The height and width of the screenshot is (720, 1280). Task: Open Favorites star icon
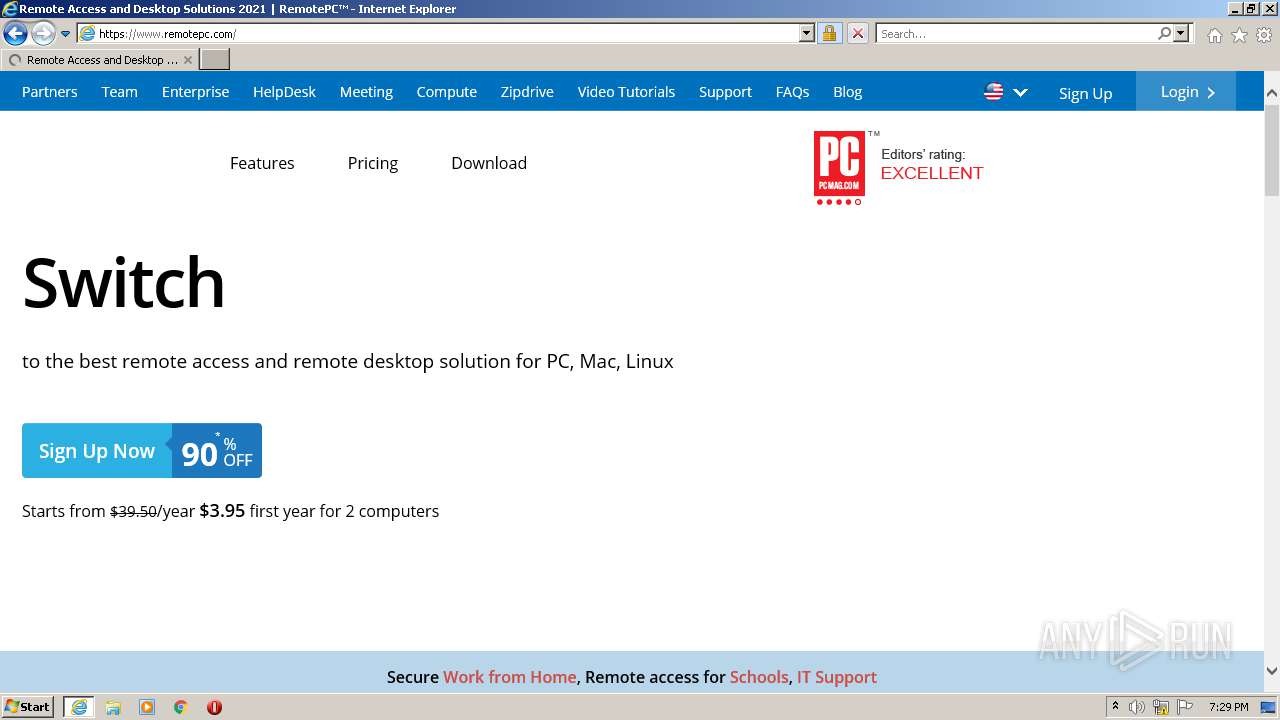1239,35
